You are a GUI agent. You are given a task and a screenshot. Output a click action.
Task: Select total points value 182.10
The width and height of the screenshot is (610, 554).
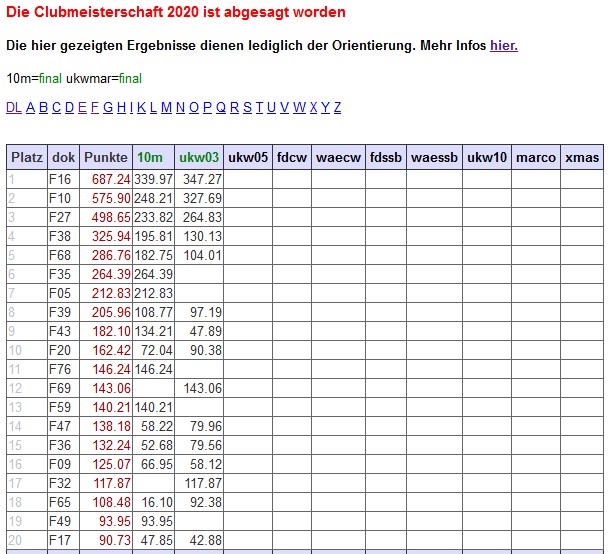106,331
